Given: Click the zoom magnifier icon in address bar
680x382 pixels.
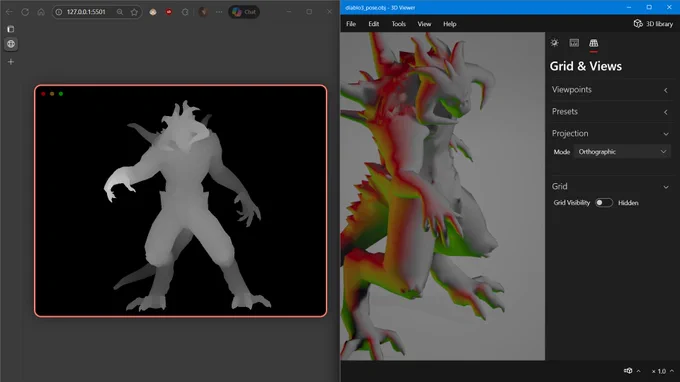Looking at the screenshot, I should point(120,12).
